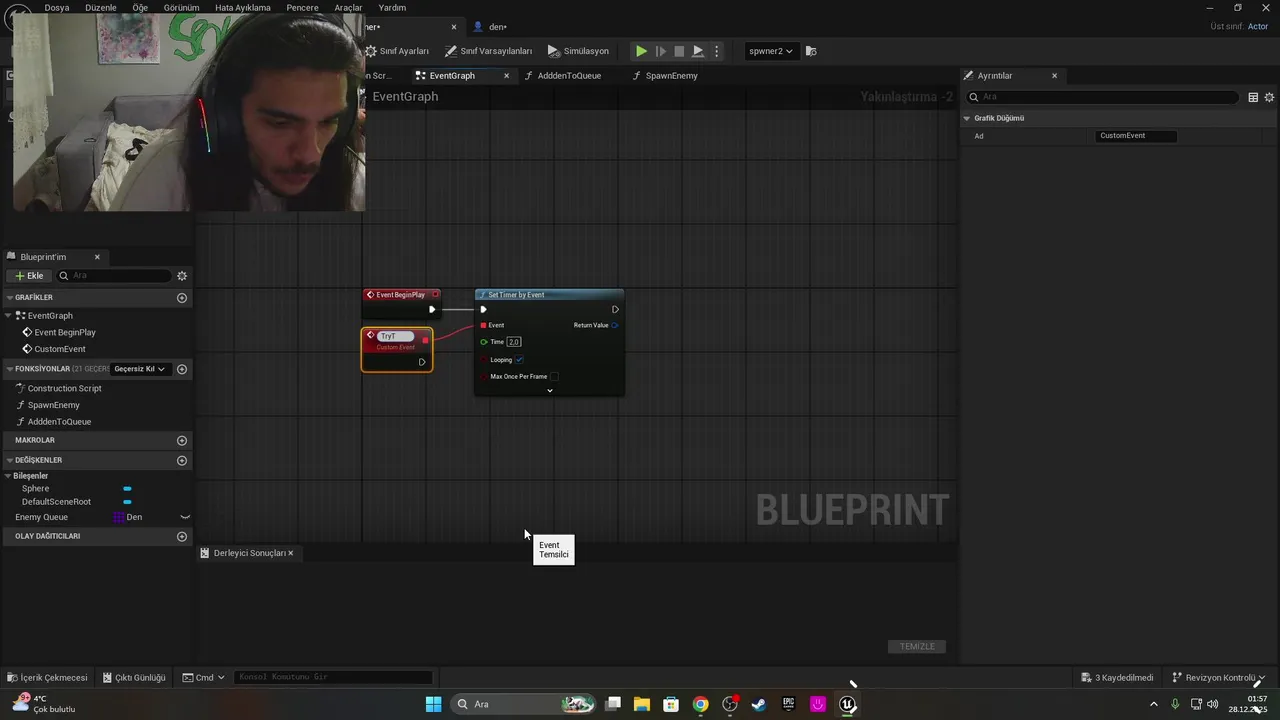Open the Geçersiz Kıl override dropdown

coord(139,369)
